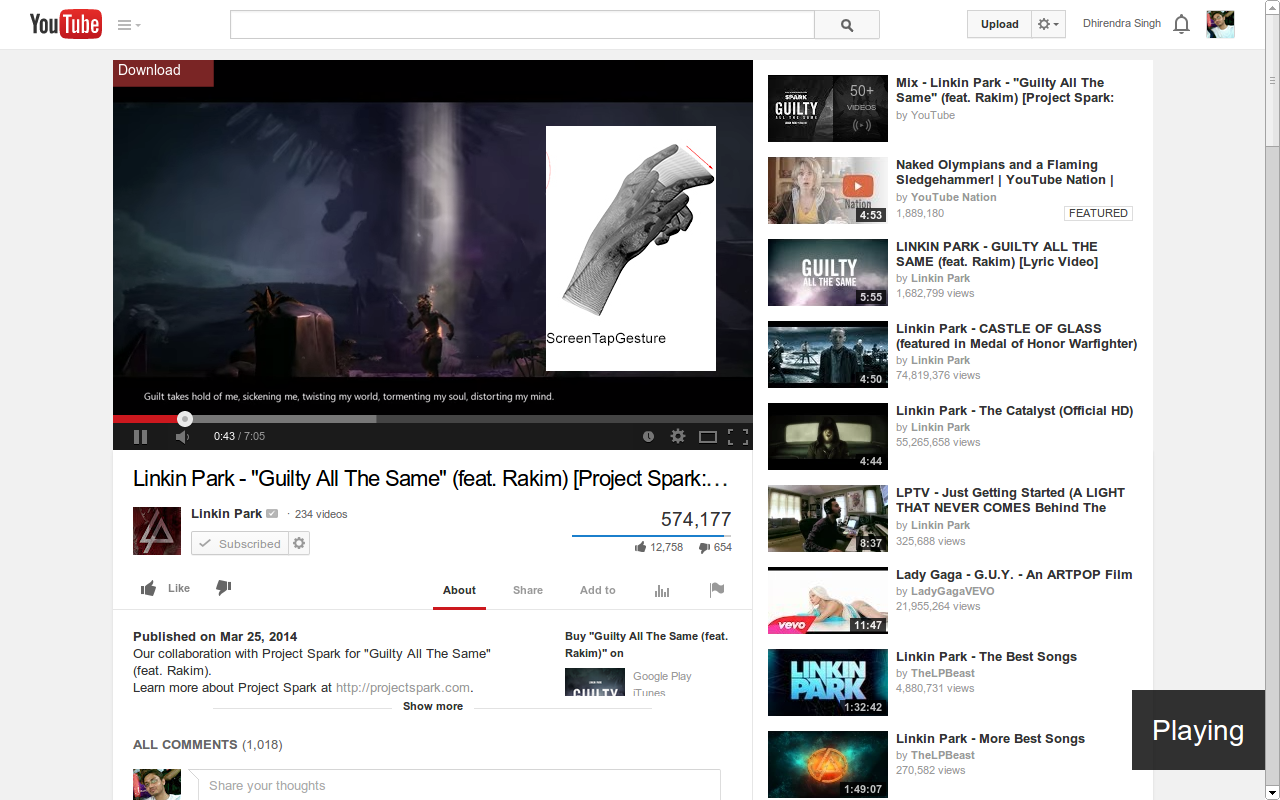Open Dhirendra Singh account link

tap(1122, 23)
